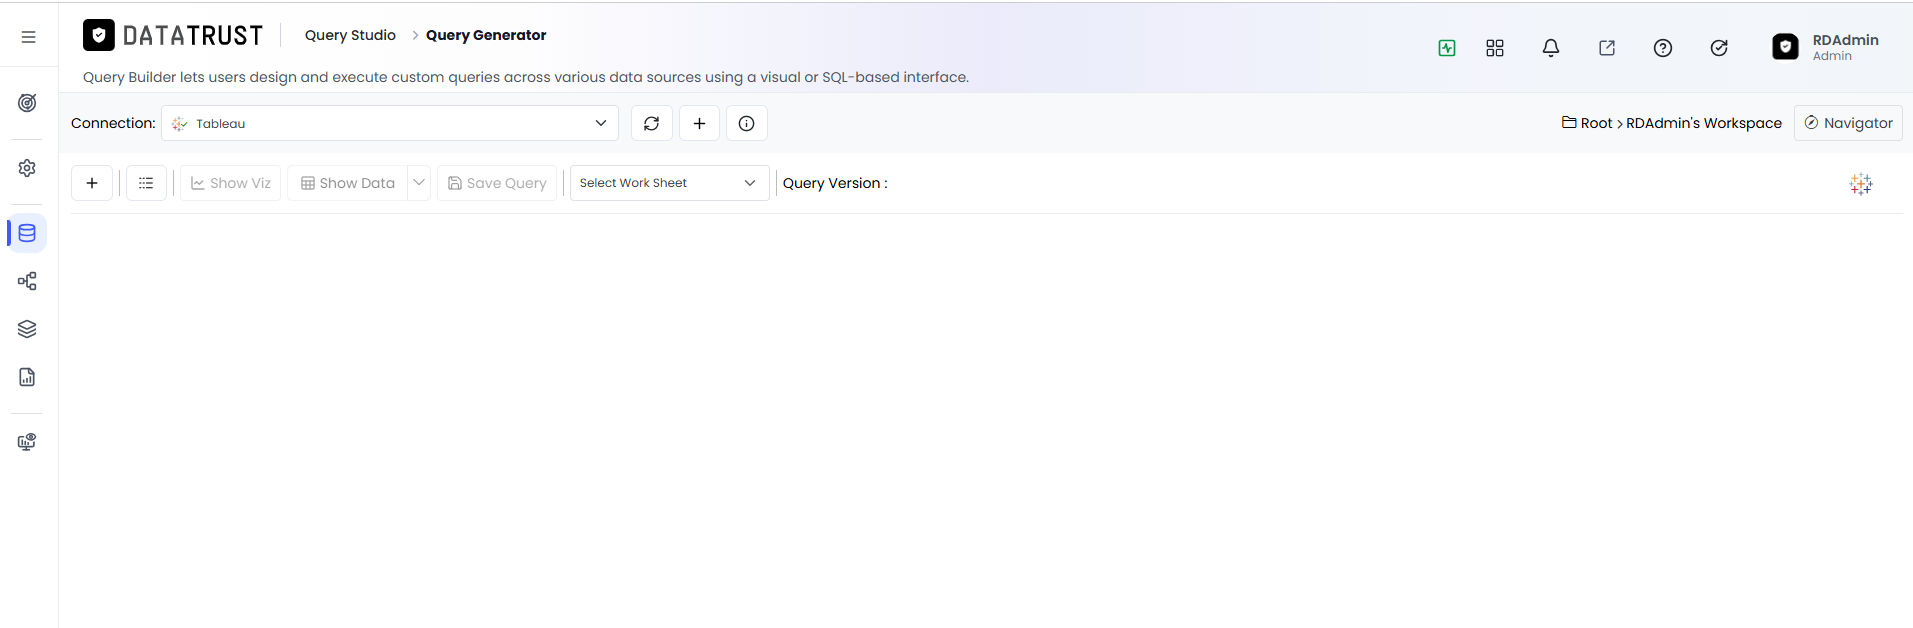Screen dimensions: 1913x628
Task: Add new query with plus button
Action: 92,183
